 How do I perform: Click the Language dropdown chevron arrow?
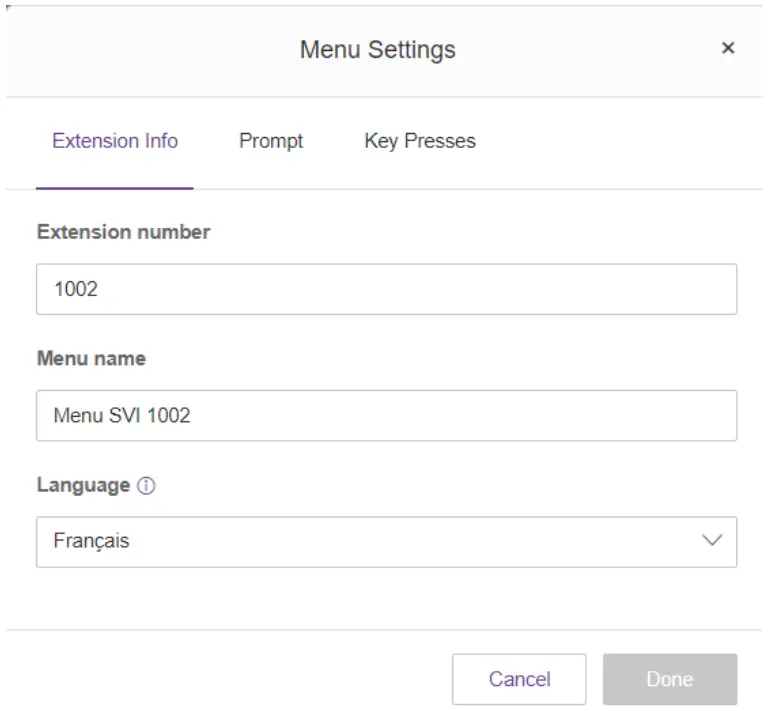pyautogui.click(x=712, y=541)
